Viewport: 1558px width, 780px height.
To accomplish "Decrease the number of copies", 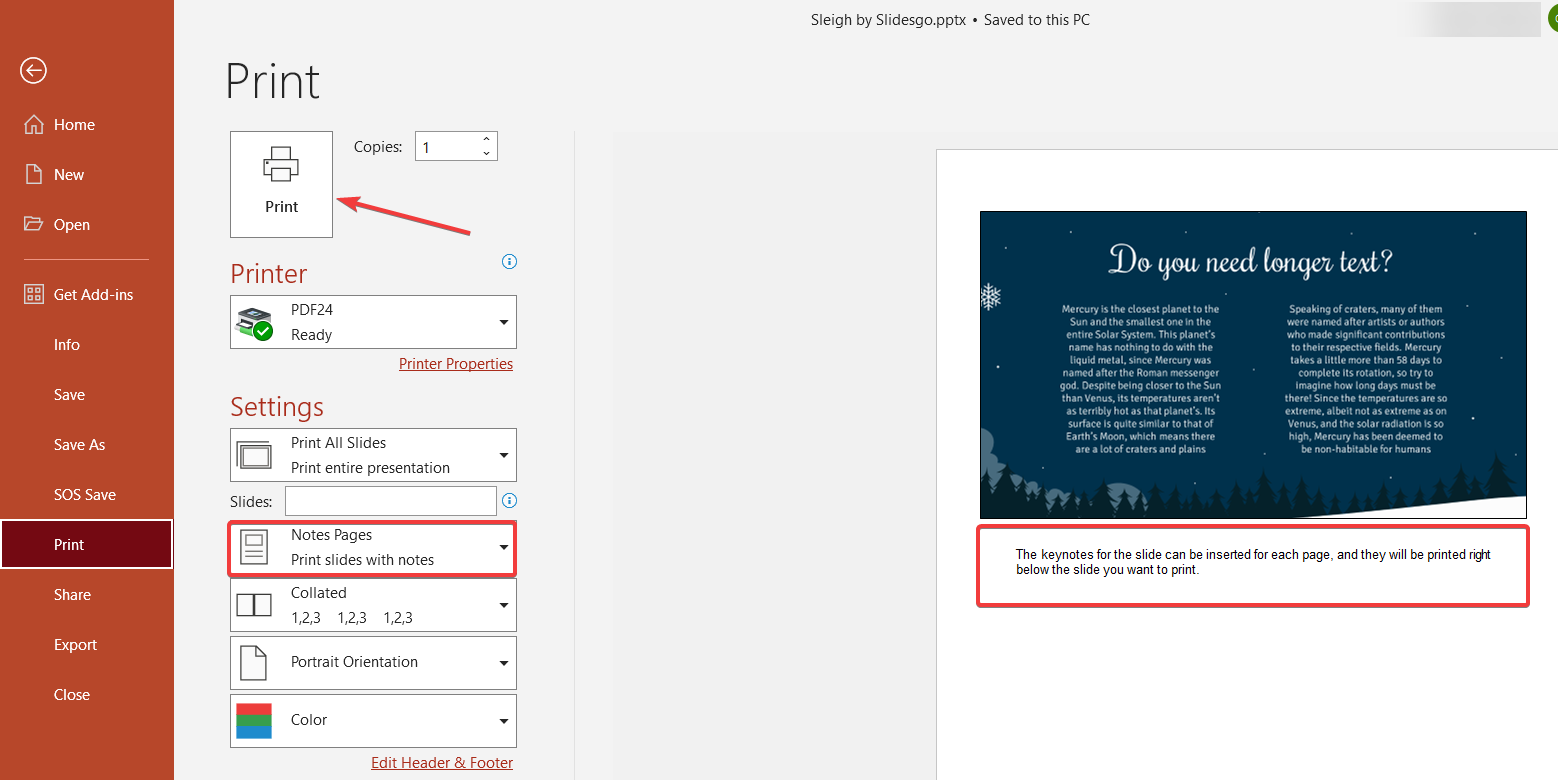I will pyautogui.click(x=487, y=154).
